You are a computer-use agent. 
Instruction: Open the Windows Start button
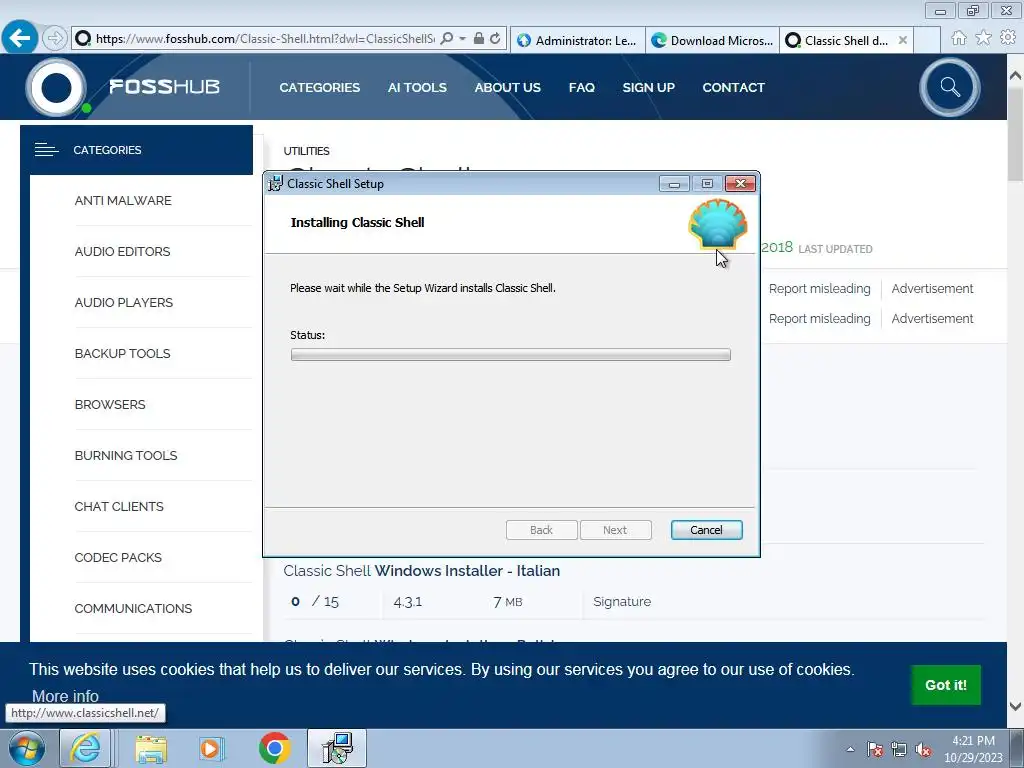point(26,748)
